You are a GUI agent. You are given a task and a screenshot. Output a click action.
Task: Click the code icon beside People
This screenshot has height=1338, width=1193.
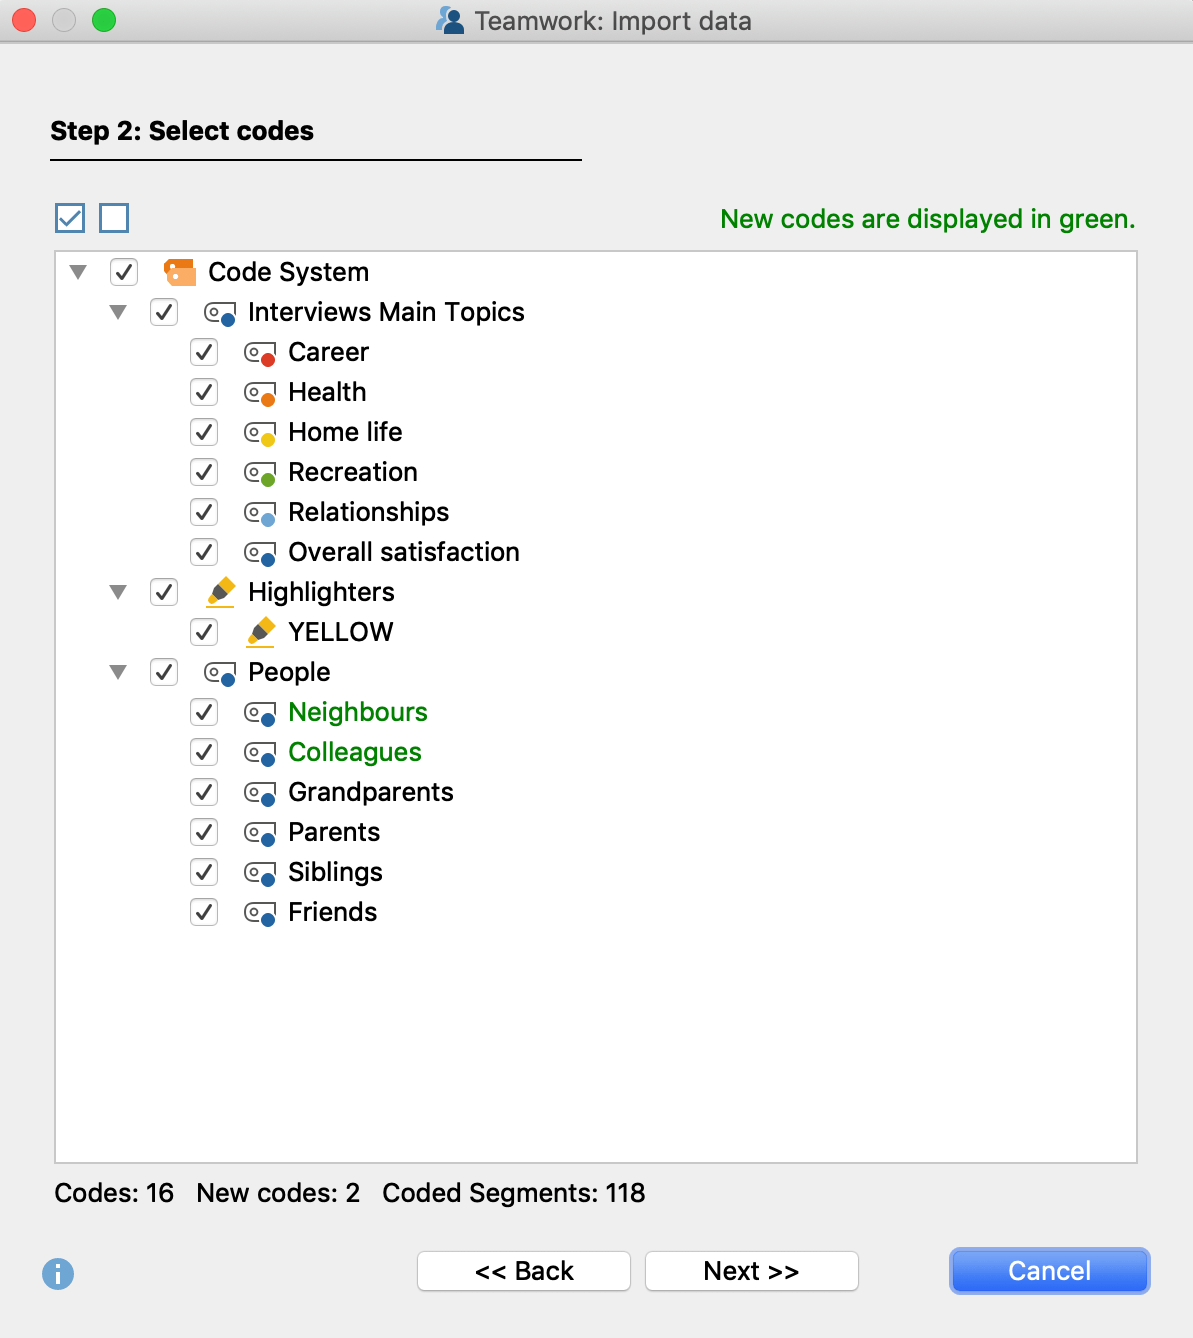(219, 671)
